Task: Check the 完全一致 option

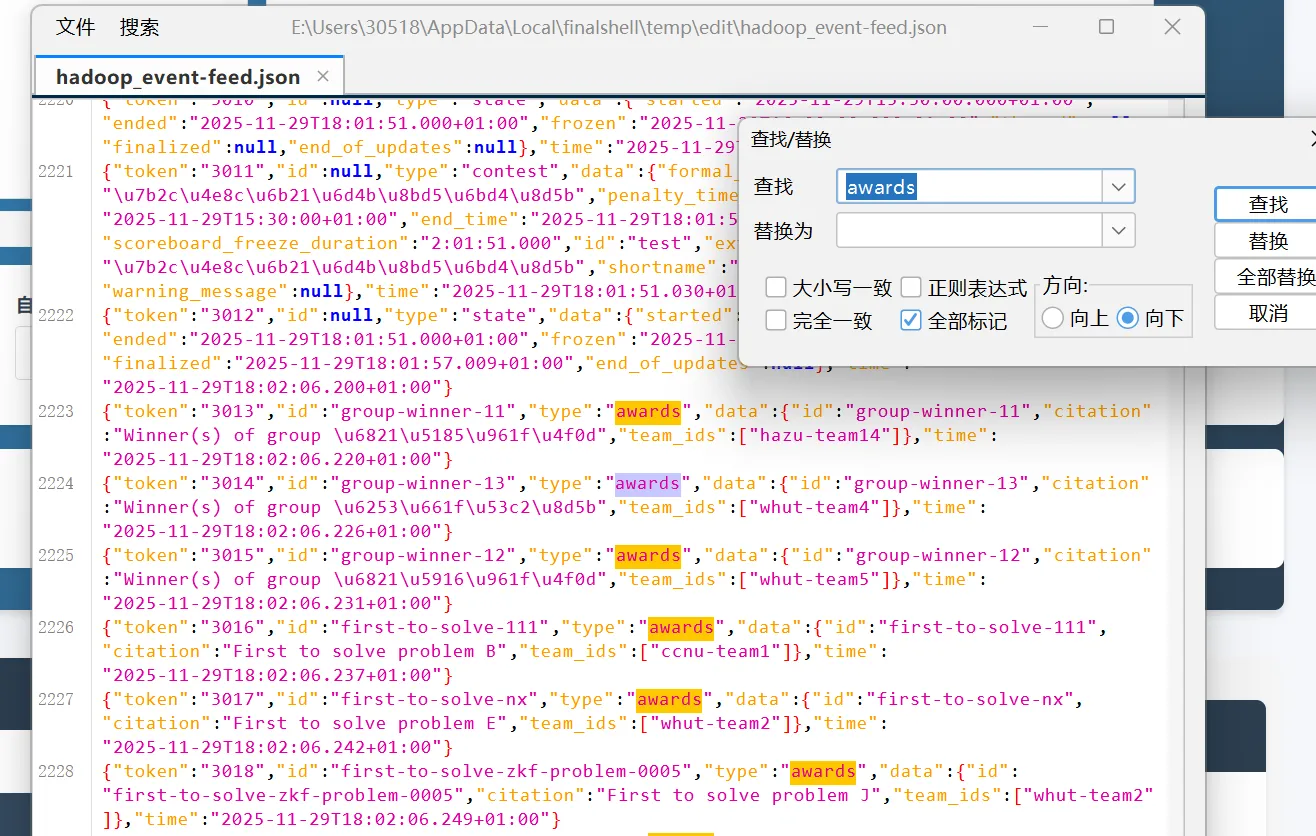Action: click(x=776, y=321)
